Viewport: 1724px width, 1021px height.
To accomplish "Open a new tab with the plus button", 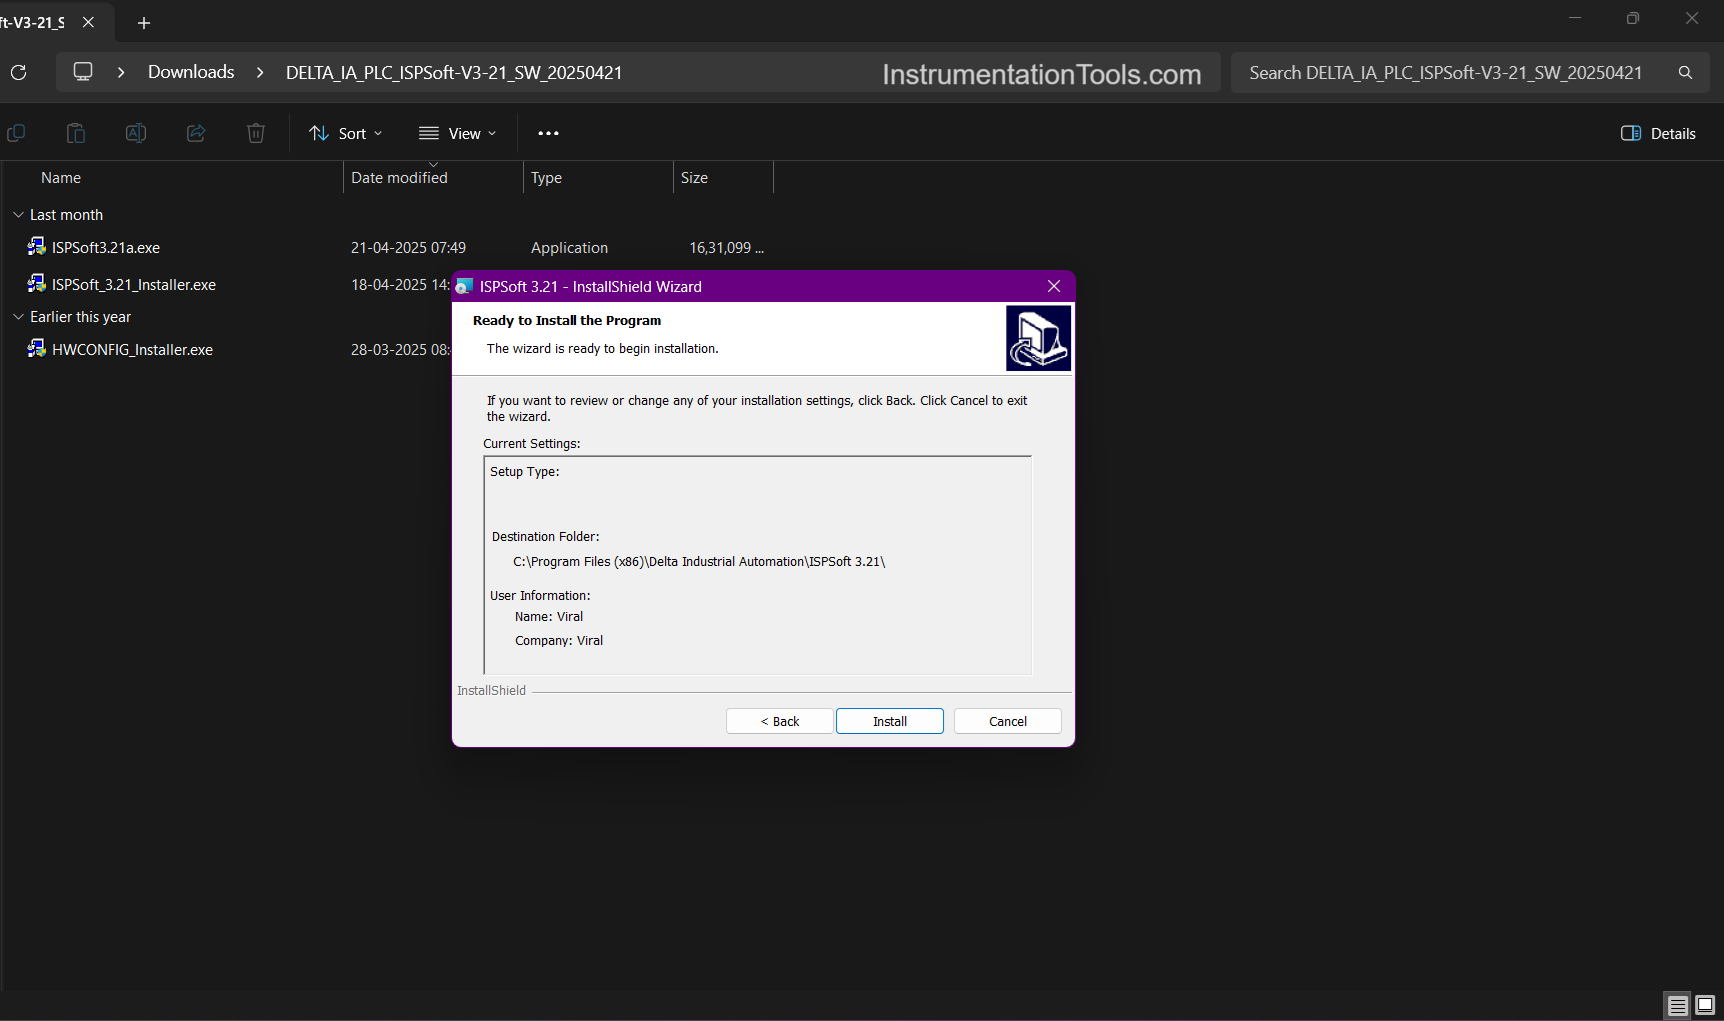I will (x=144, y=22).
